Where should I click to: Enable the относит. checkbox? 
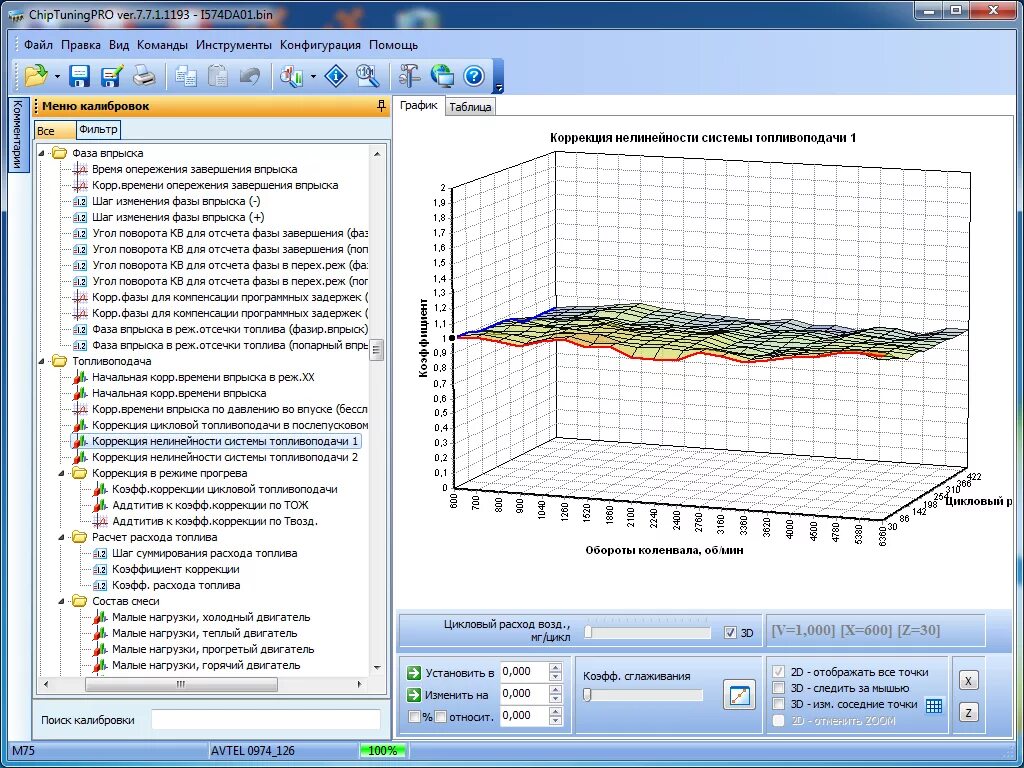coord(441,716)
